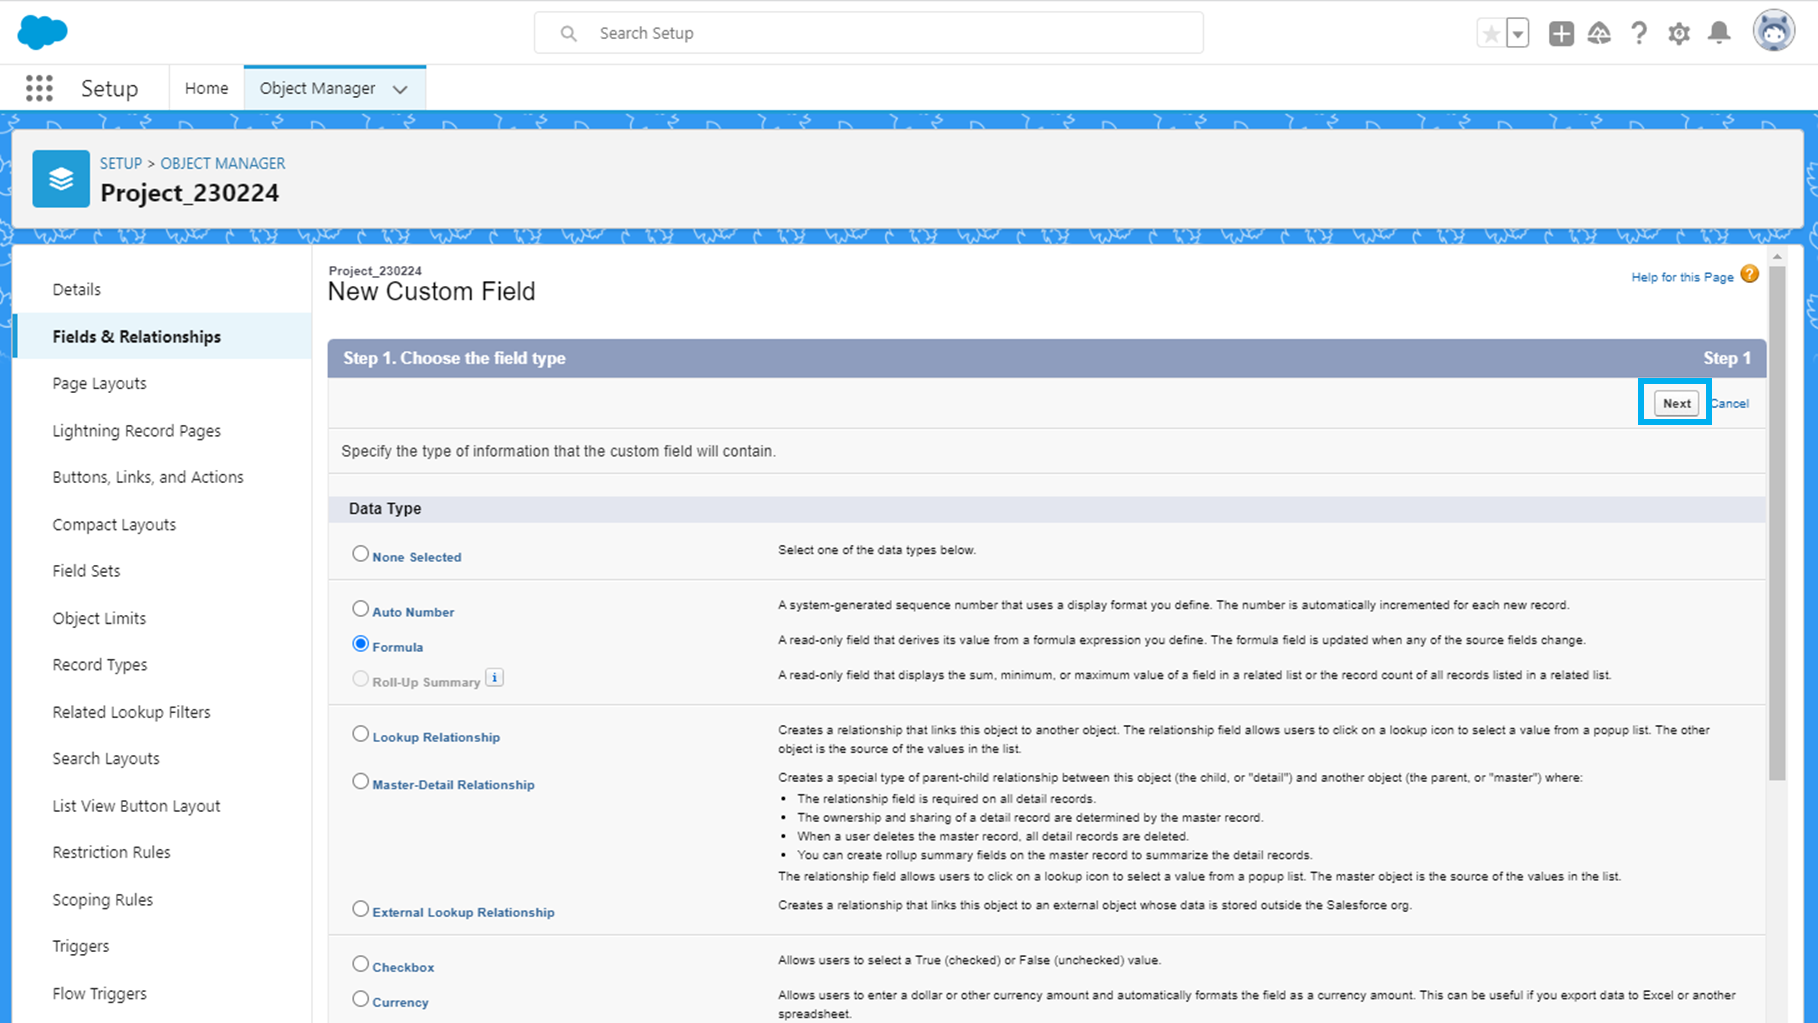
Task: Open Record Types in the sidebar
Action: pyautogui.click(x=100, y=665)
